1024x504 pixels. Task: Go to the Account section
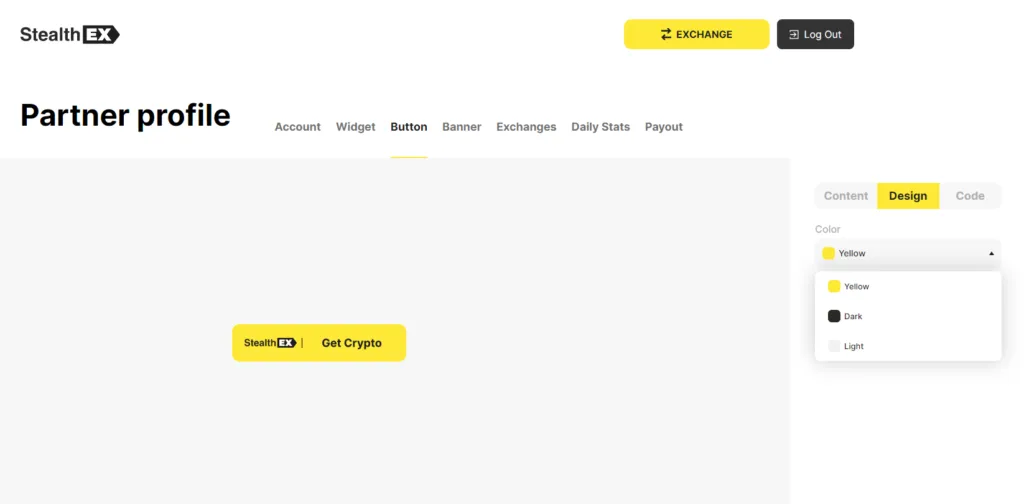coord(297,127)
